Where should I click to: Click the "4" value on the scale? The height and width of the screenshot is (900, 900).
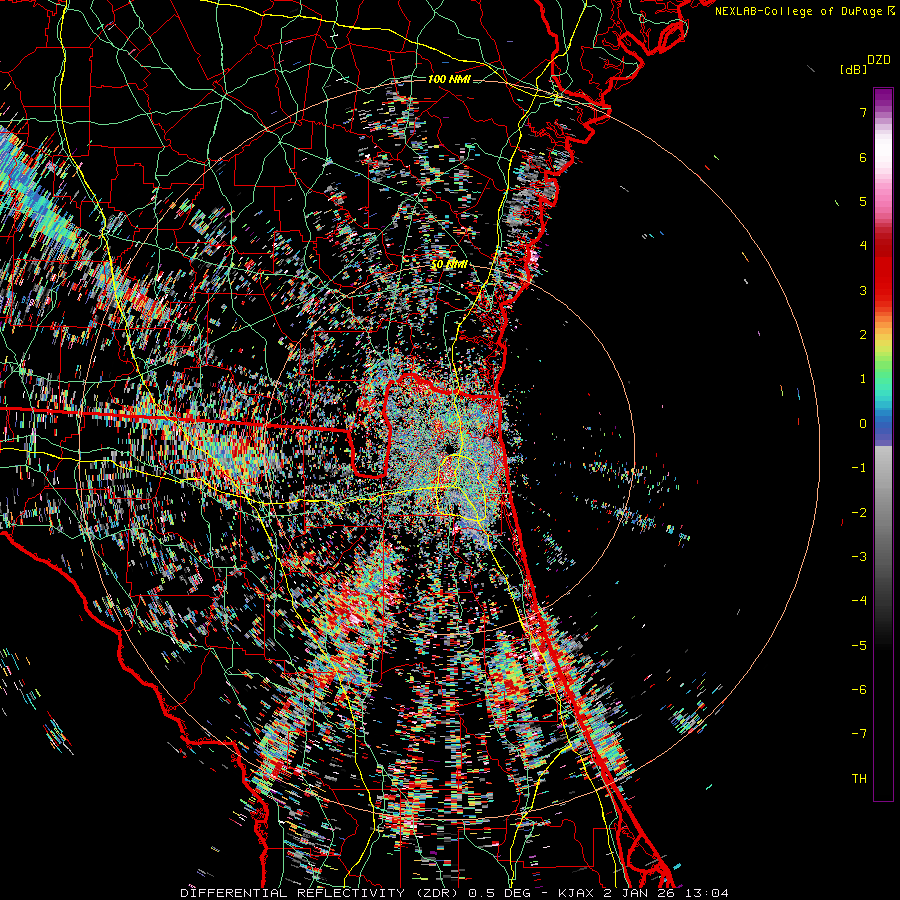point(863,246)
